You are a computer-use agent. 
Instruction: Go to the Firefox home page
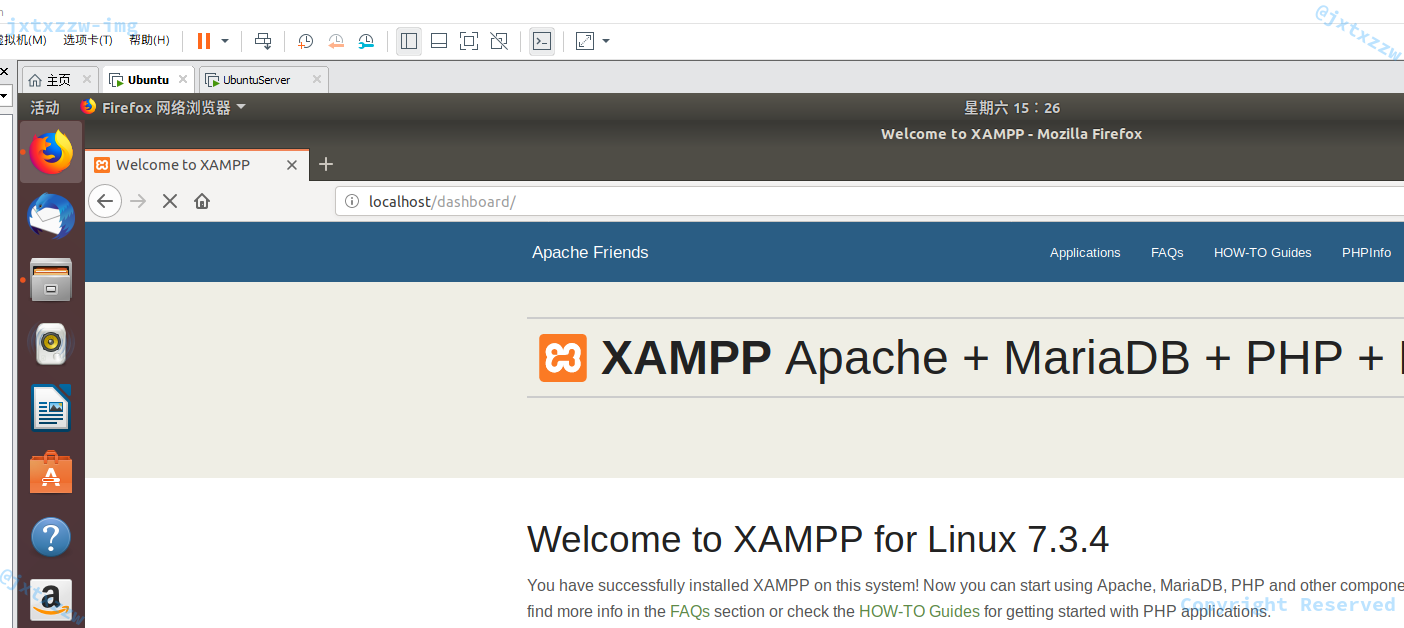202,201
